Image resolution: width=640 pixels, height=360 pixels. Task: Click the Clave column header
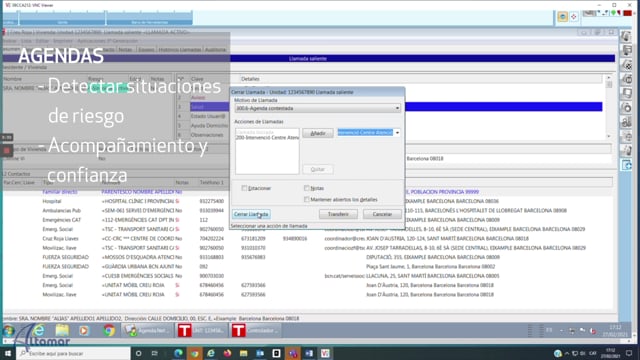[x=197, y=79]
